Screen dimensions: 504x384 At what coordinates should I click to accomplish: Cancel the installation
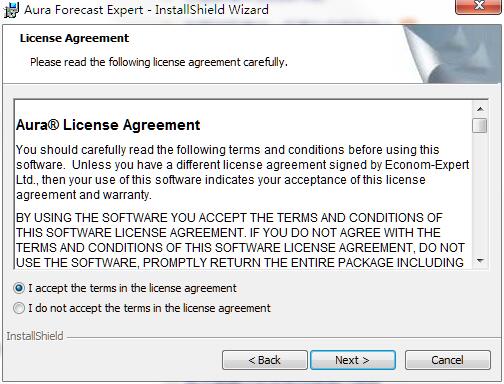click(448, 360)
